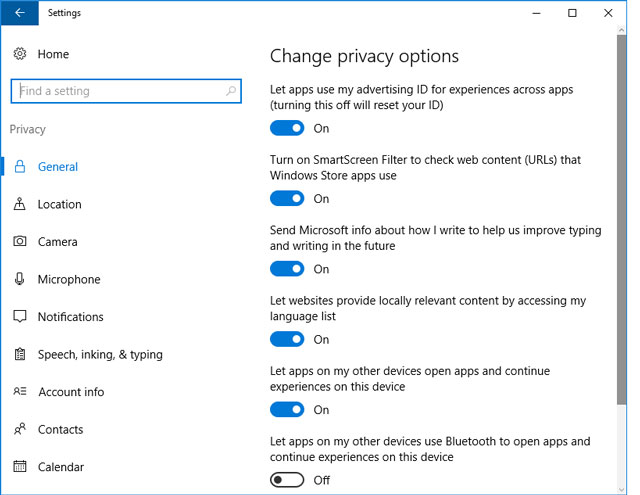Turn off the advertising ID toggle
The image size is (640, 495).
287,128
